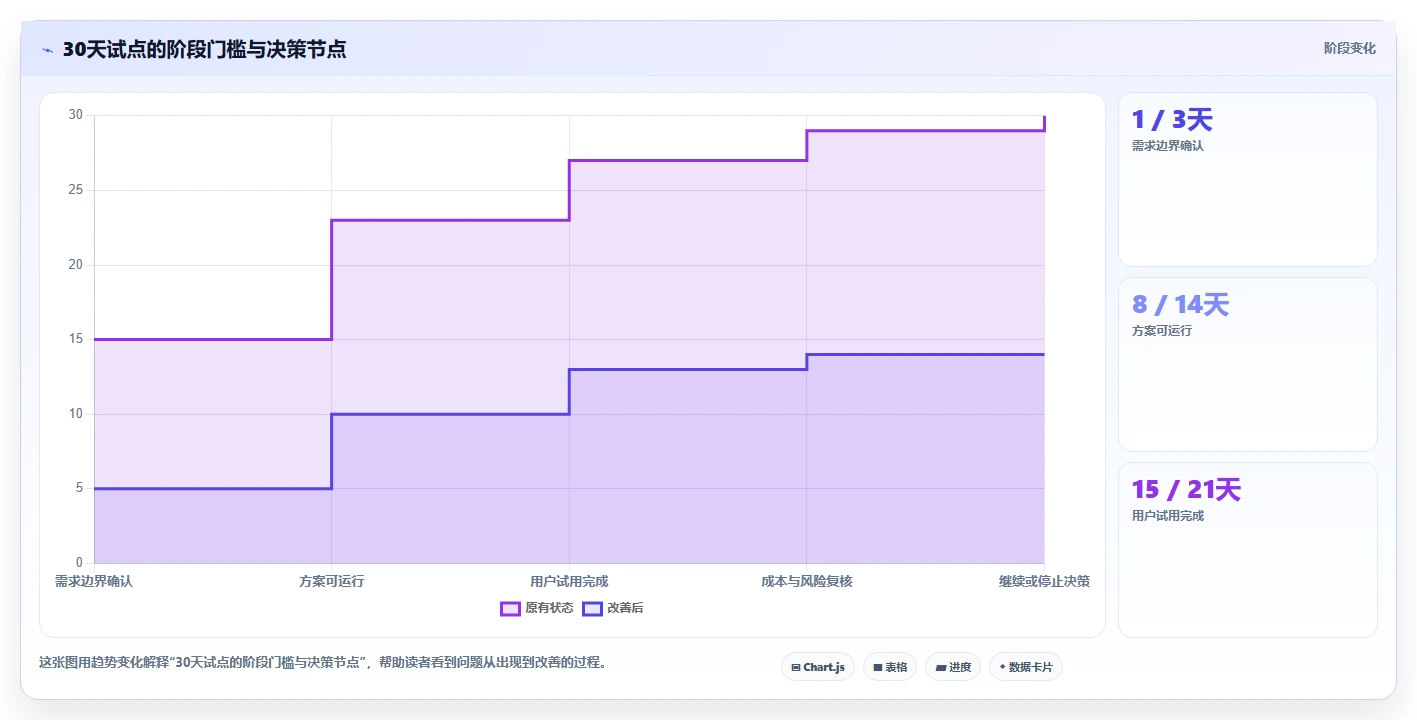Click the table icon inside the 表格 pill
This screenshot has height=720, width=1417.
tap(877, 667)
